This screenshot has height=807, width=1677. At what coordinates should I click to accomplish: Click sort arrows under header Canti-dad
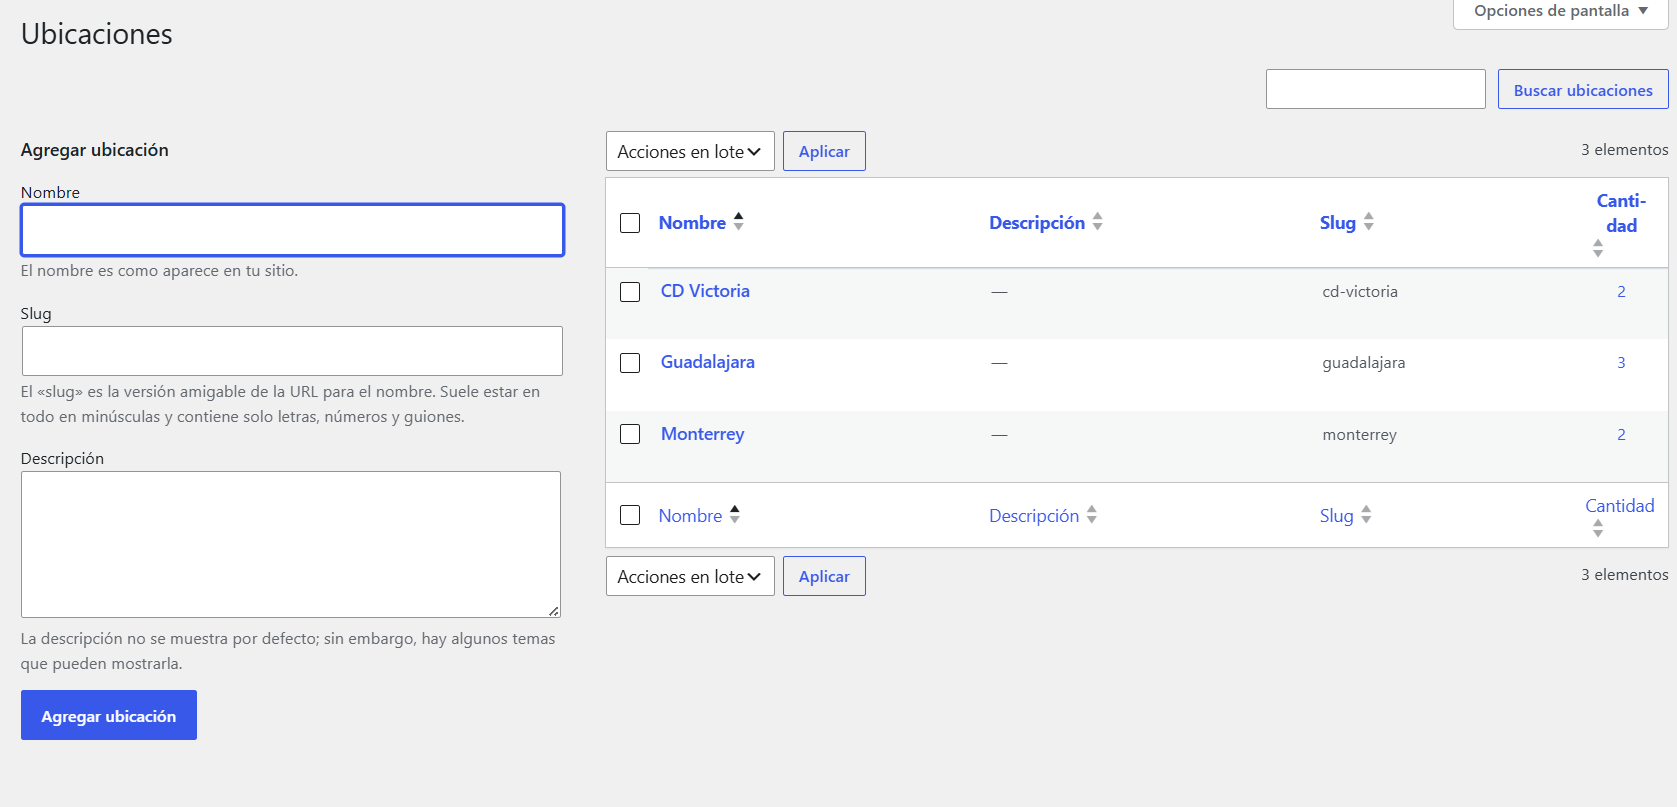tap(1598, 249)
